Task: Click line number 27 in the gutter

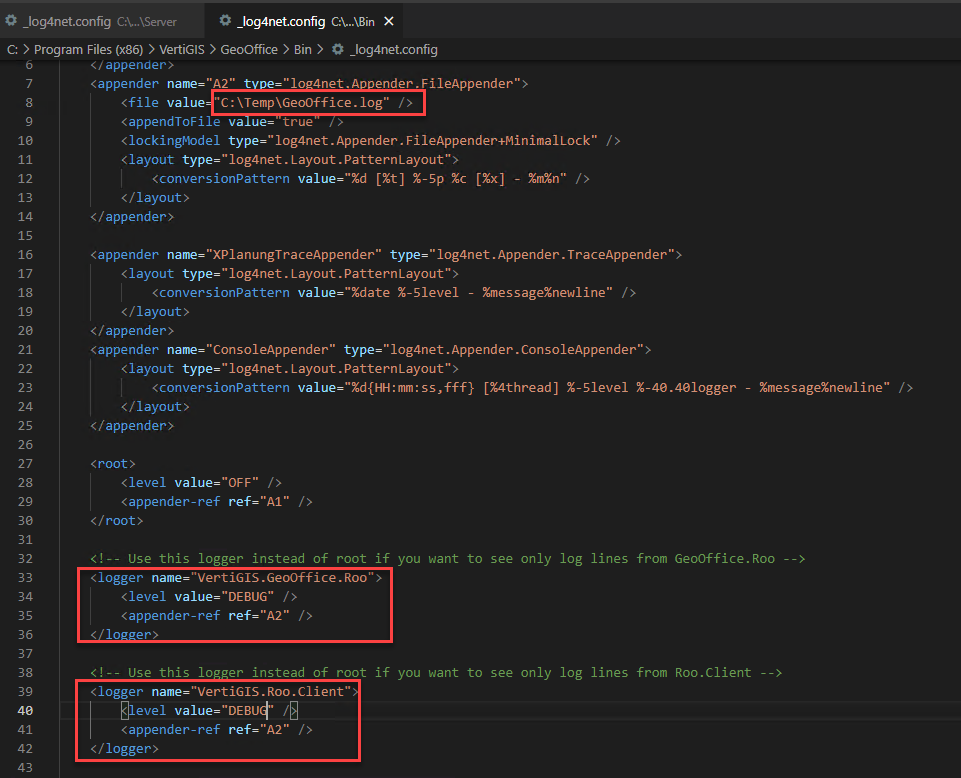Action: pyautogui.click(x=24, y=463)
